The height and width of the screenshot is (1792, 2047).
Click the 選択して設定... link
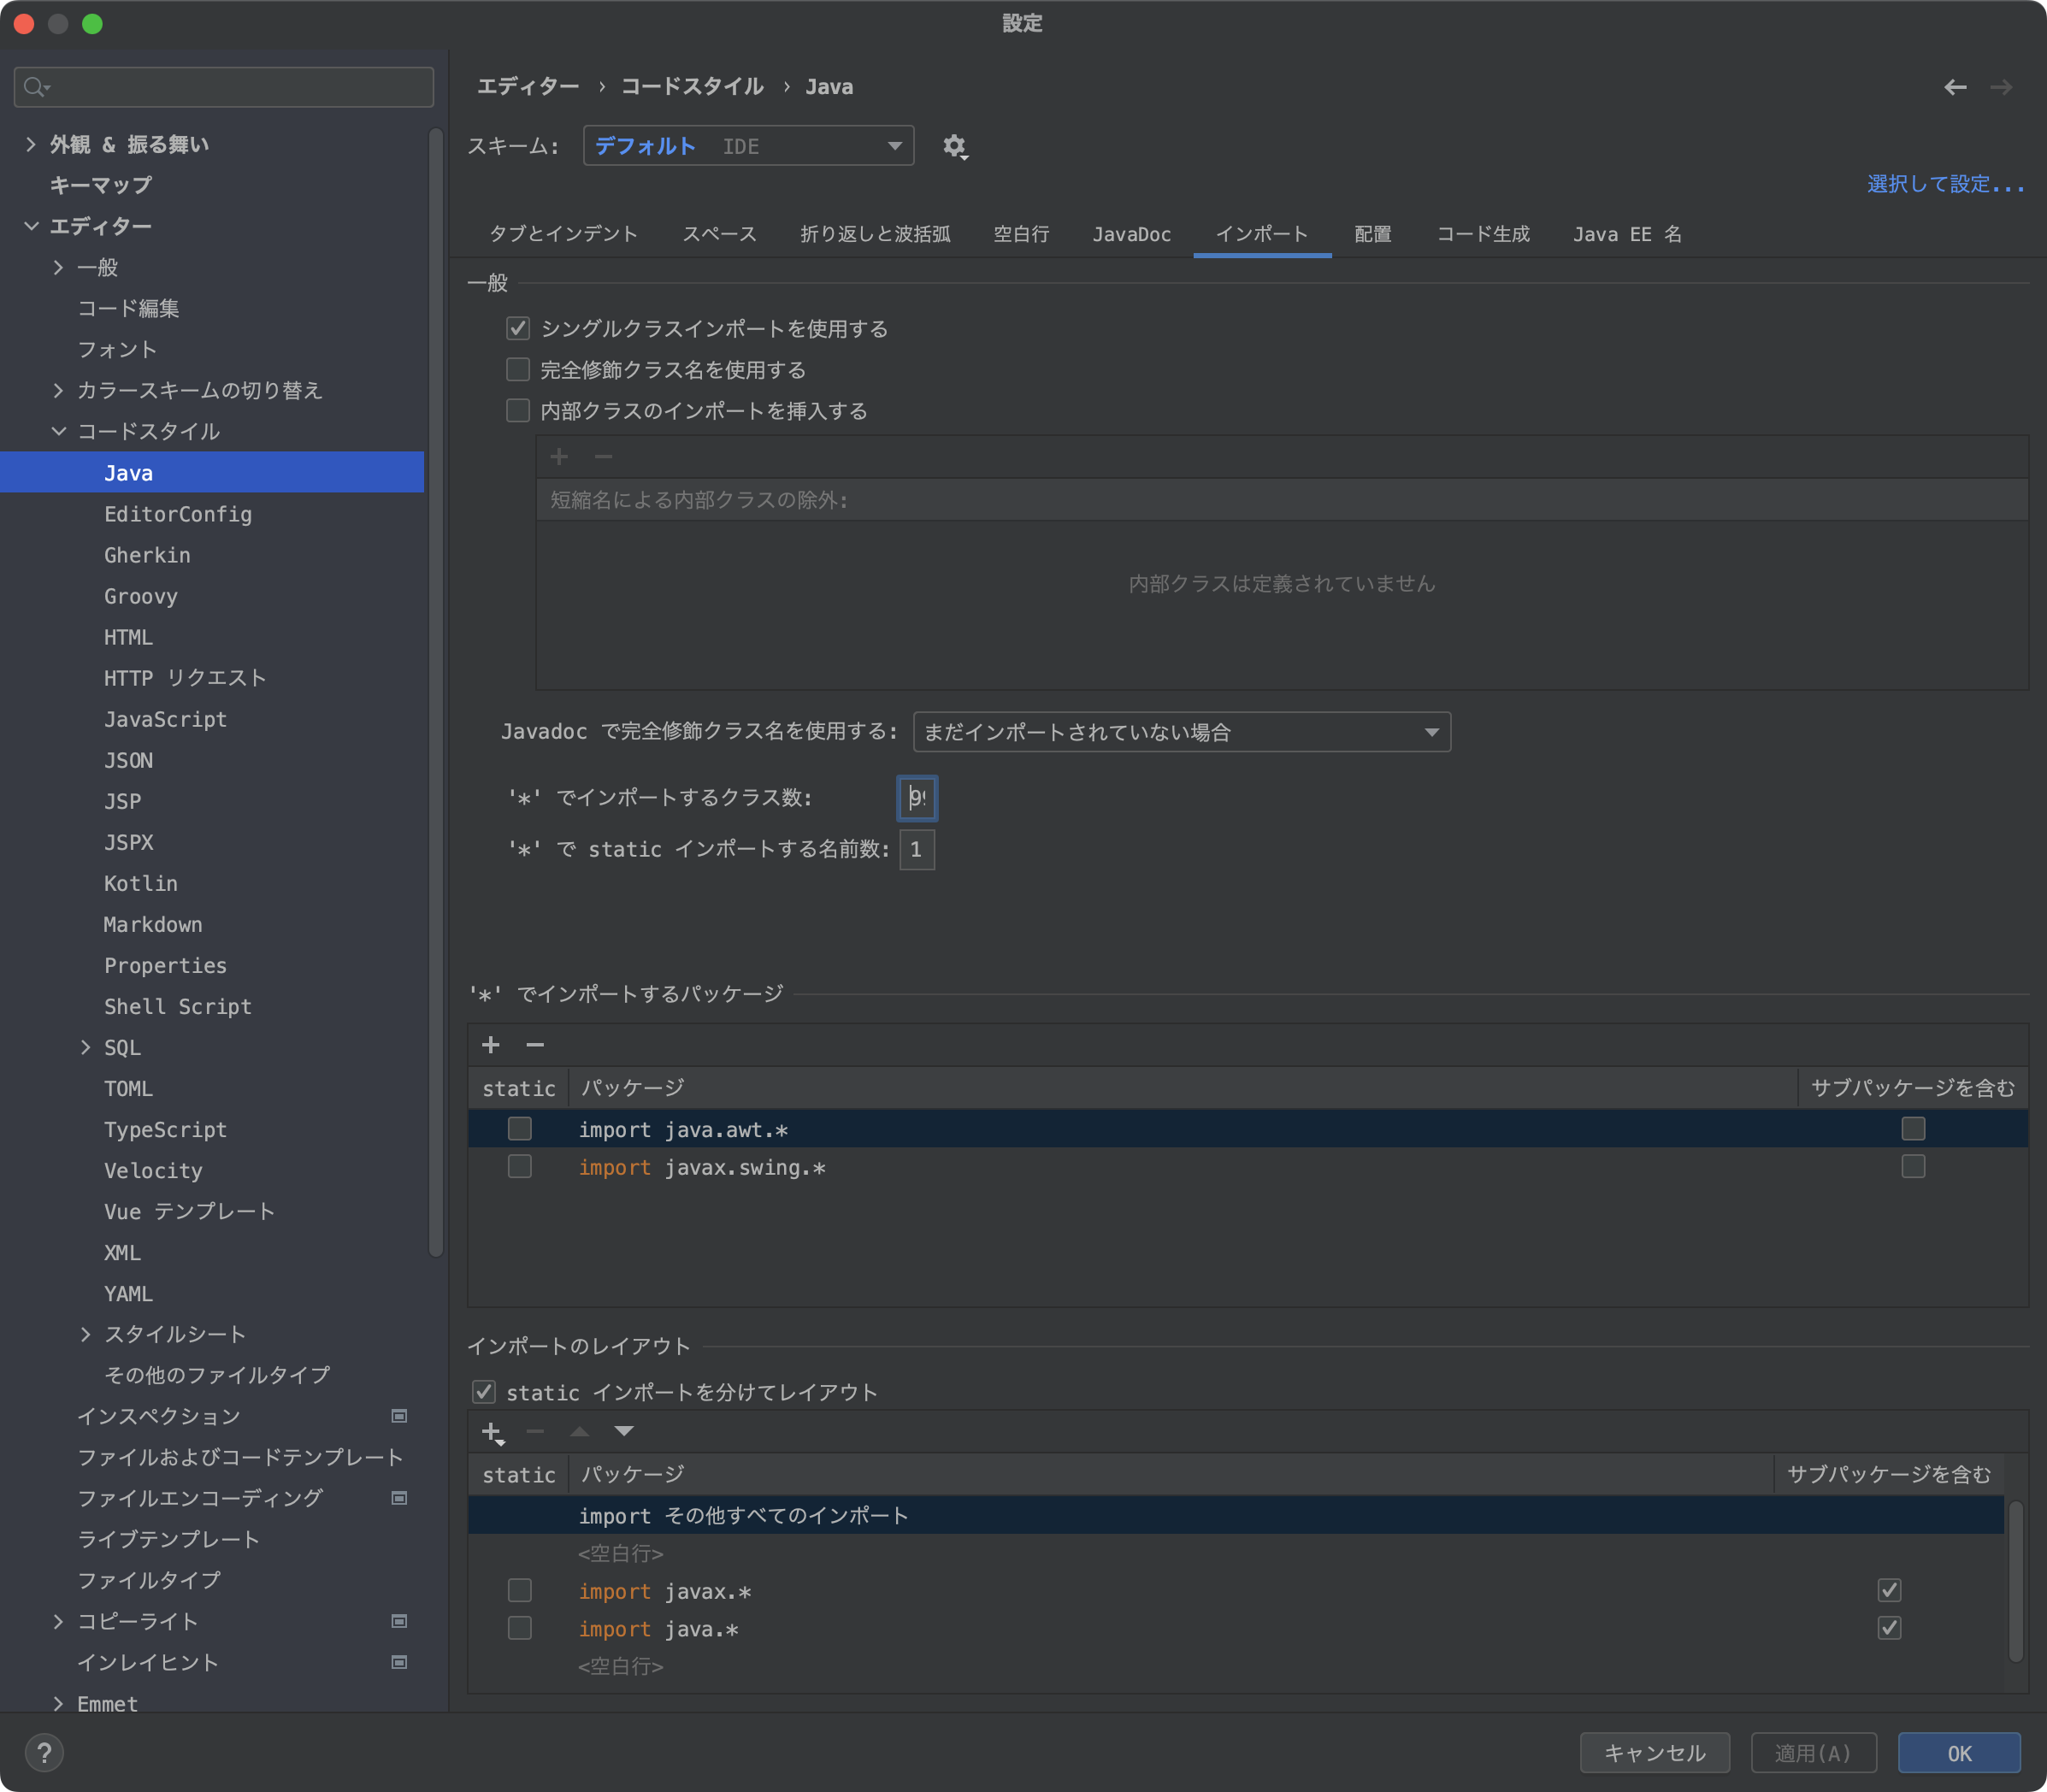coord(1943,184)
